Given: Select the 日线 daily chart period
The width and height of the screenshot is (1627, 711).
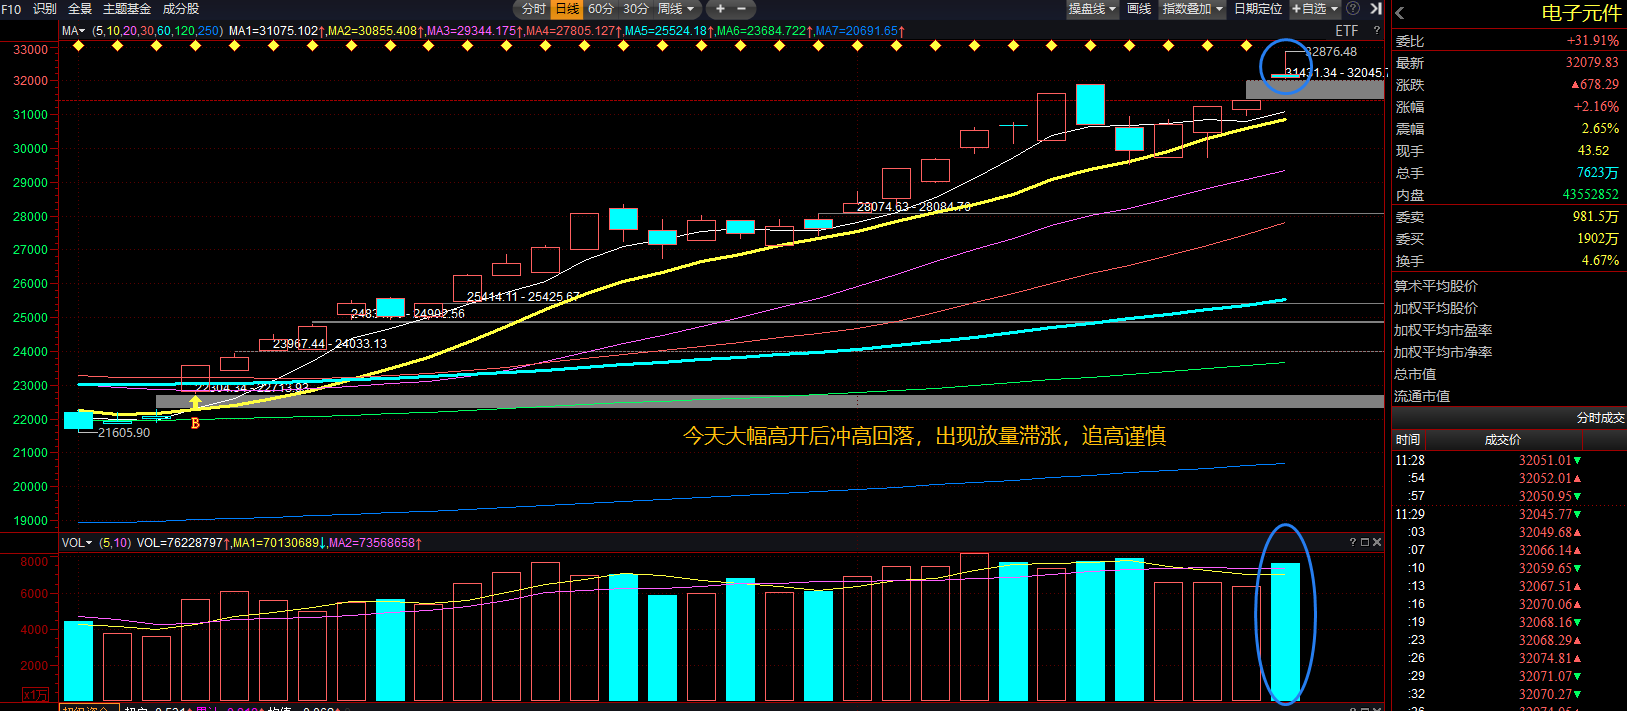Looking at the screenshot, I should tap(567, 9).
